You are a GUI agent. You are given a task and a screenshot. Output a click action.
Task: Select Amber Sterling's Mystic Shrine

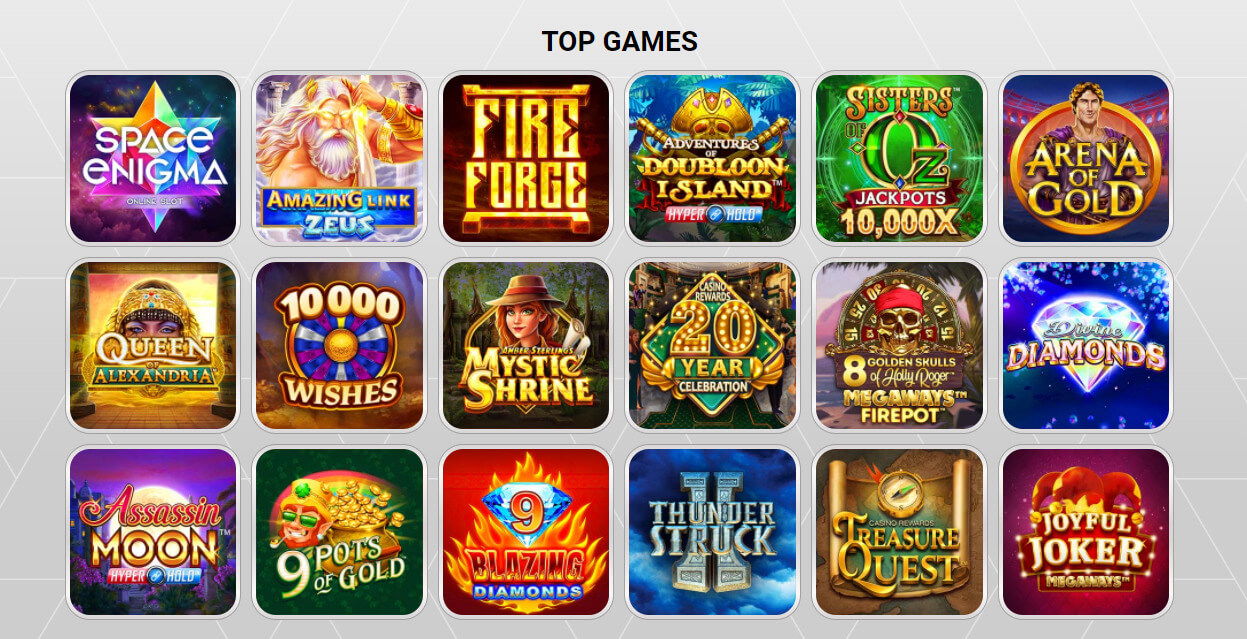pos(526,345)
